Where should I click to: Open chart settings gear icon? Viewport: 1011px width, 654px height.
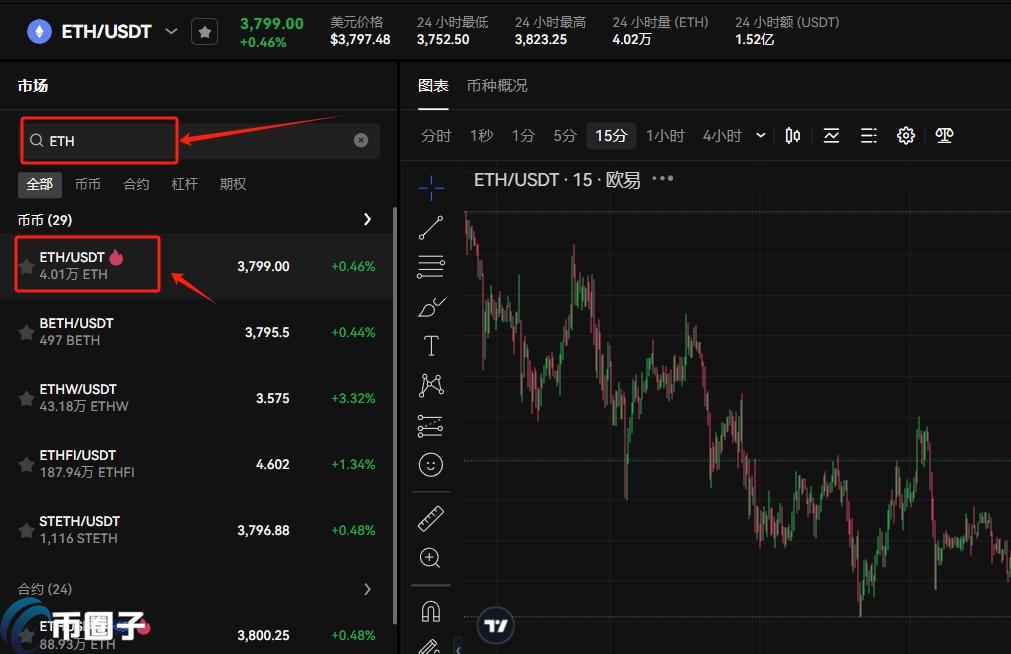coord(906,136)
